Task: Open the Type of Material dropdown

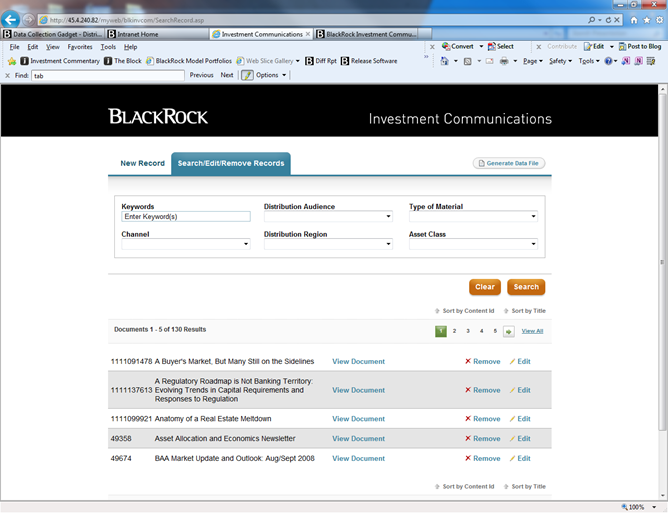Action: 473,216
